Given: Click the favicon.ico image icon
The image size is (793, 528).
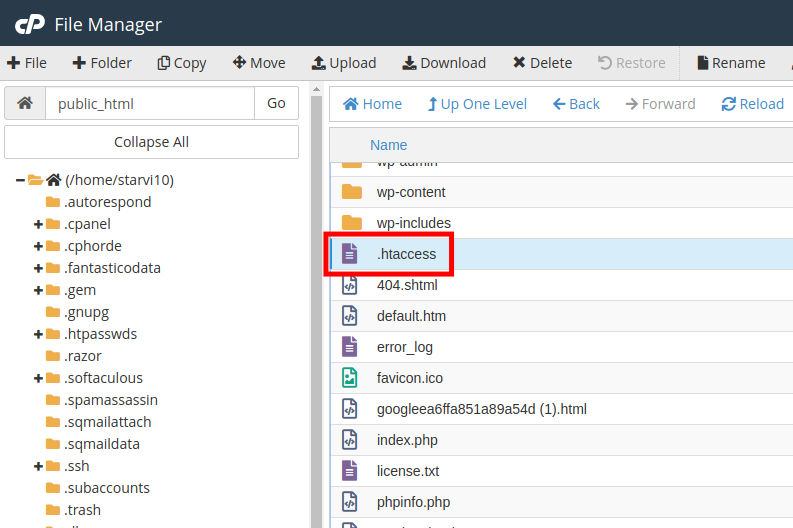Looking at the screenshot, I should coord(349,378).
